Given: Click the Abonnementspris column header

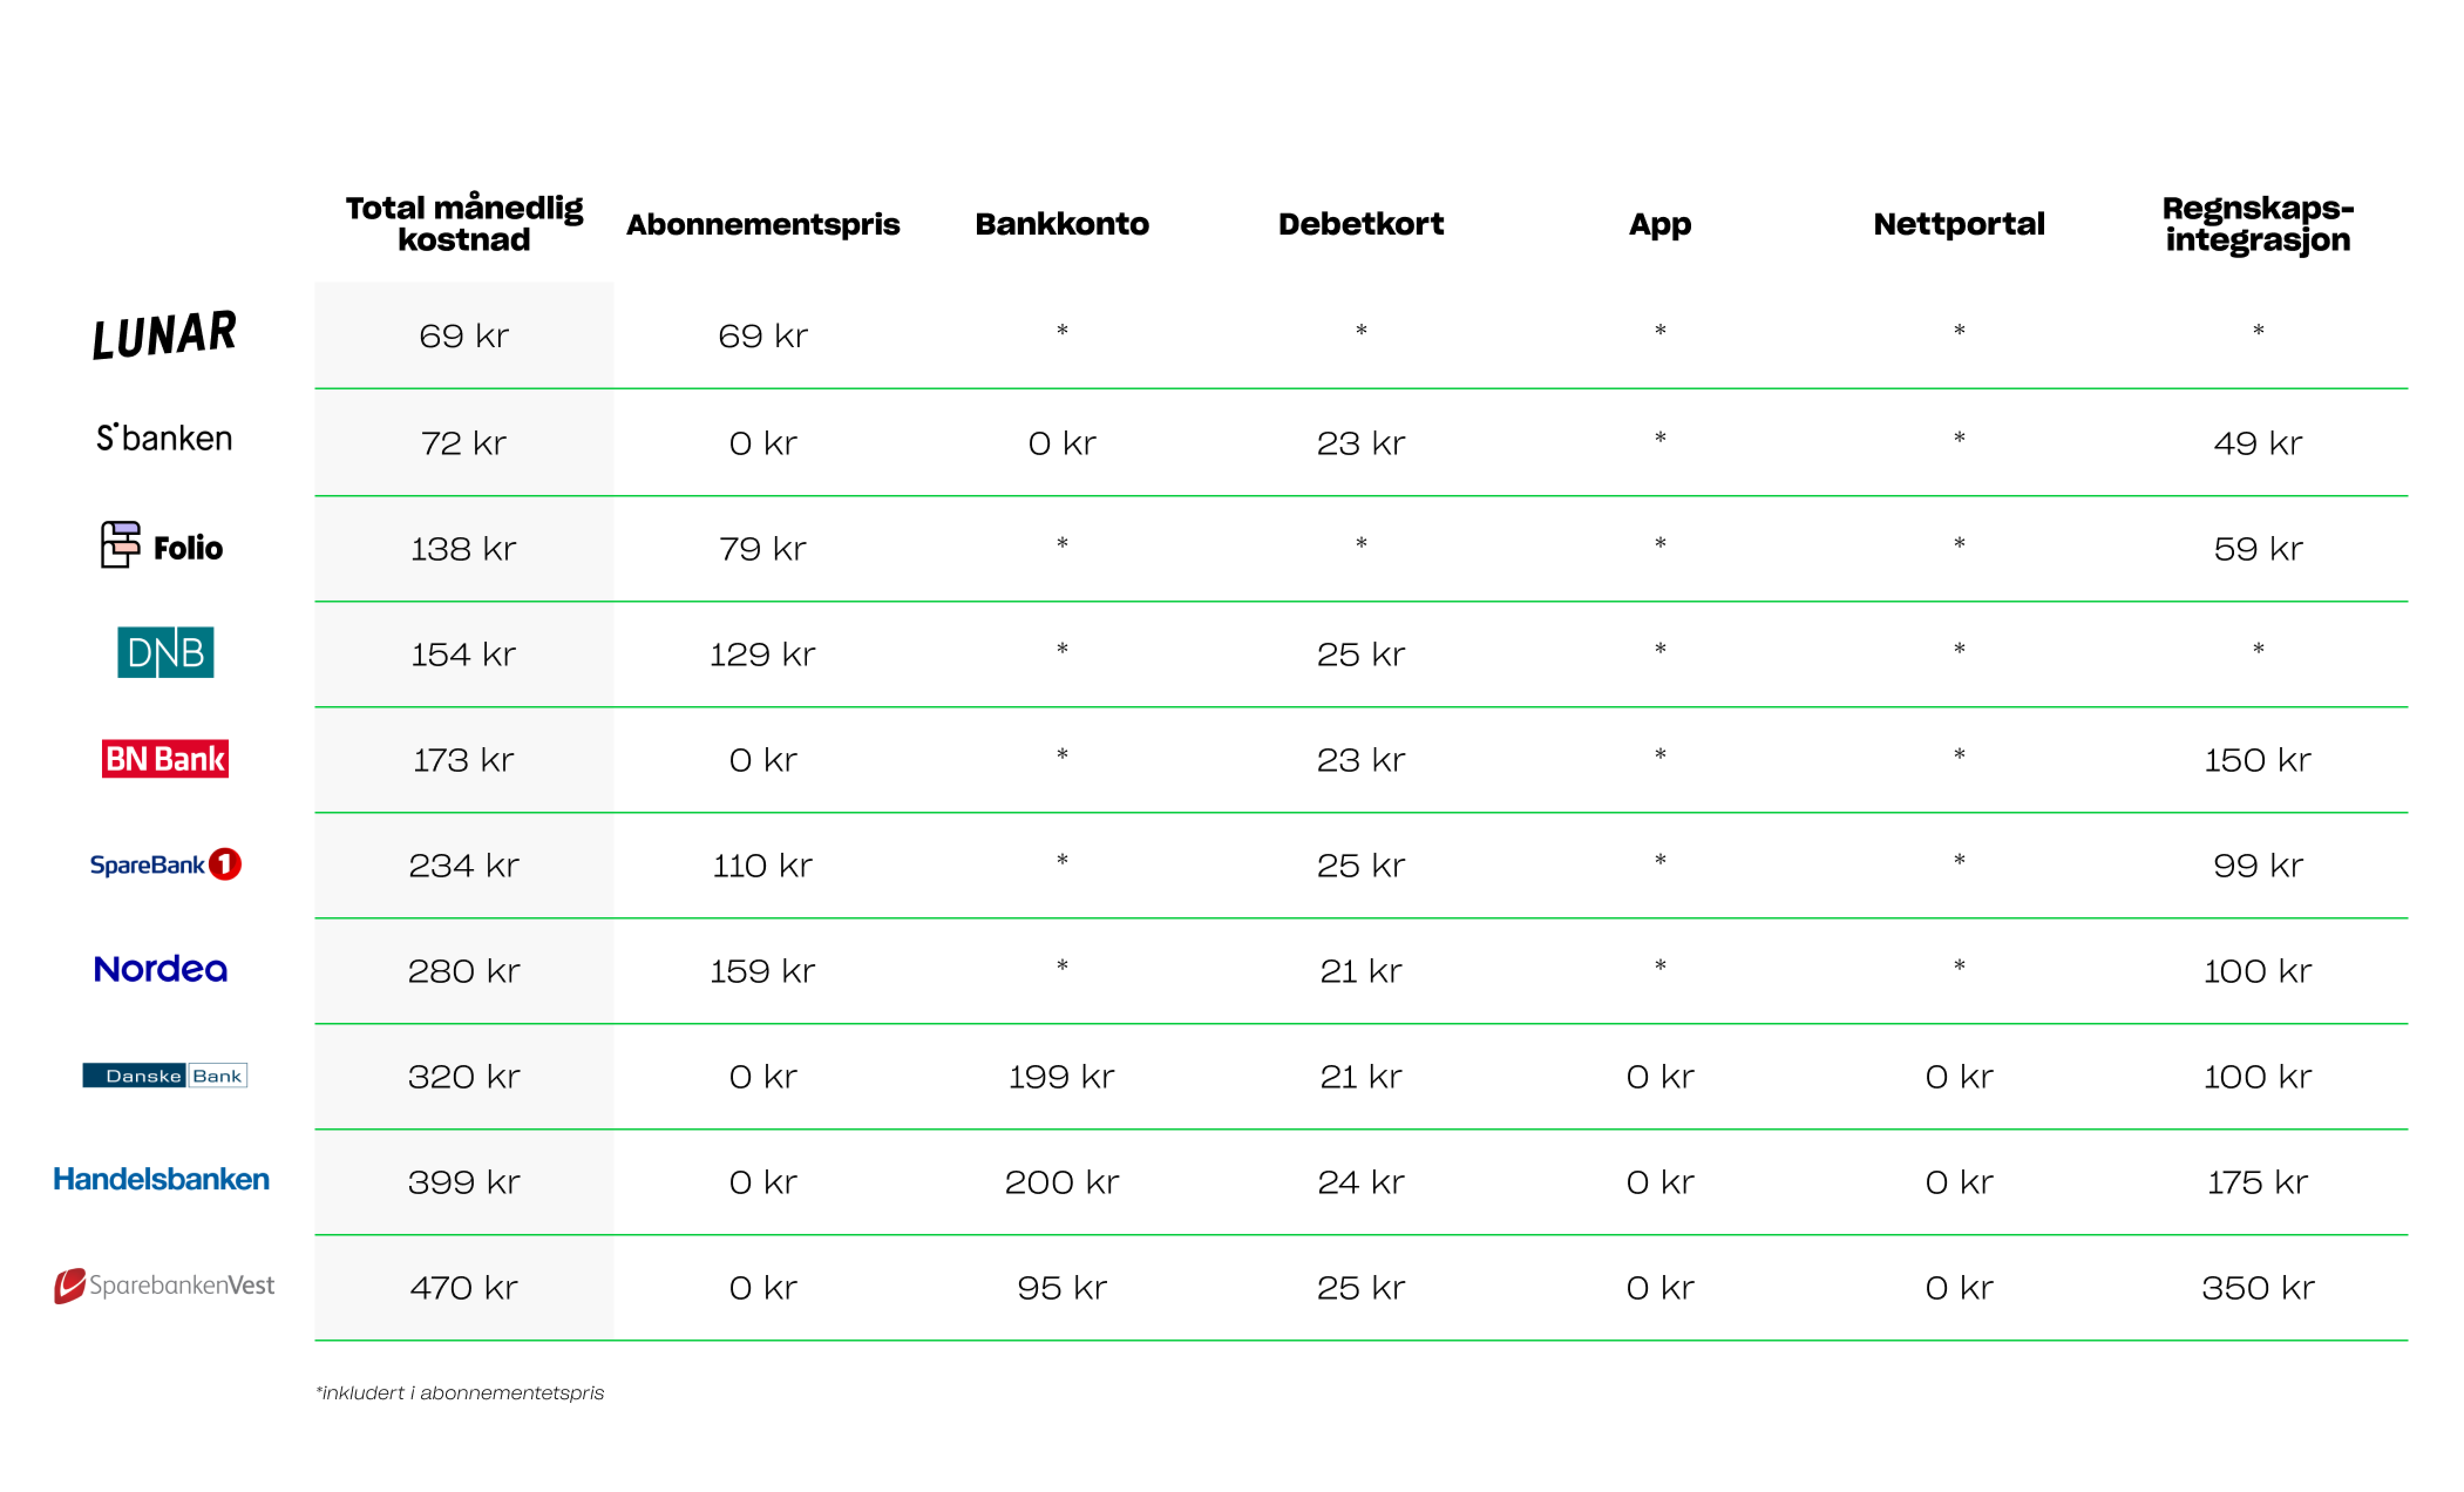Looking at the screenshot, I should [763, 224].
